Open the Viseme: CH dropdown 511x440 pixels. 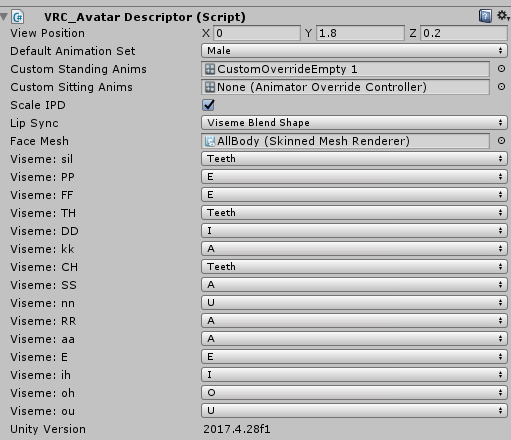(x=354, y=267)
